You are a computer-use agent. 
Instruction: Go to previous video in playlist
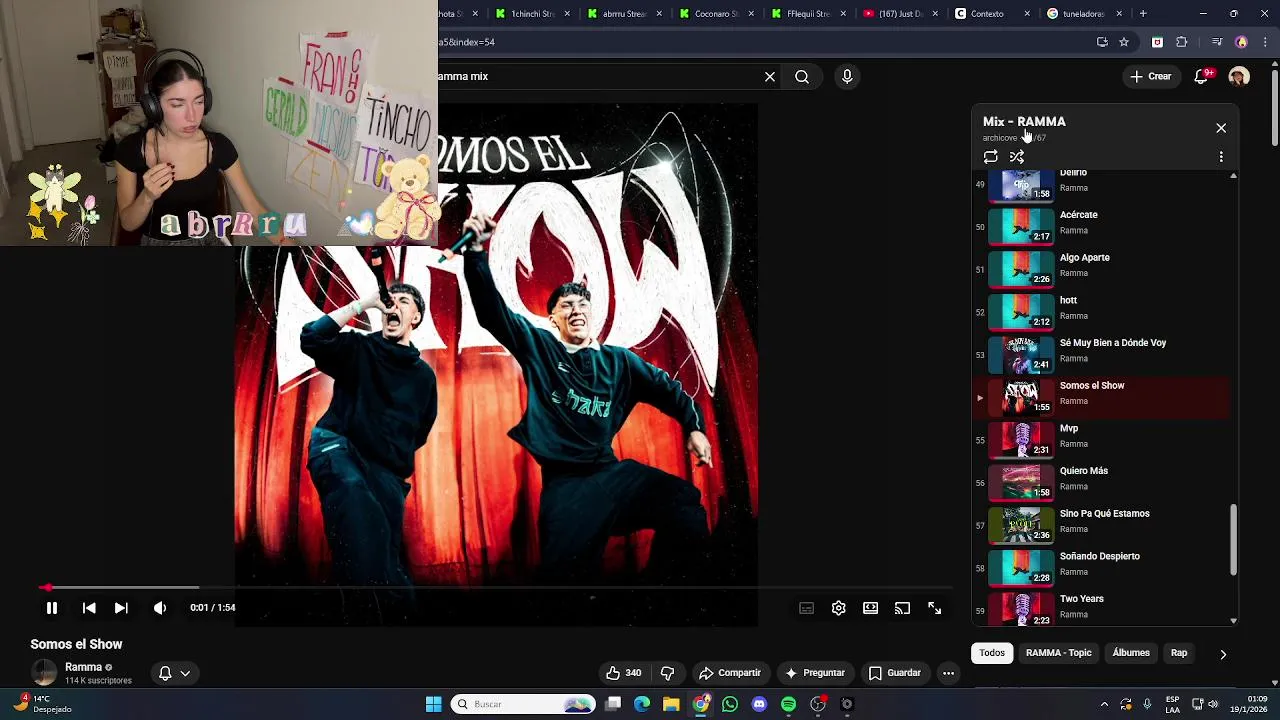tap(89, 608)
